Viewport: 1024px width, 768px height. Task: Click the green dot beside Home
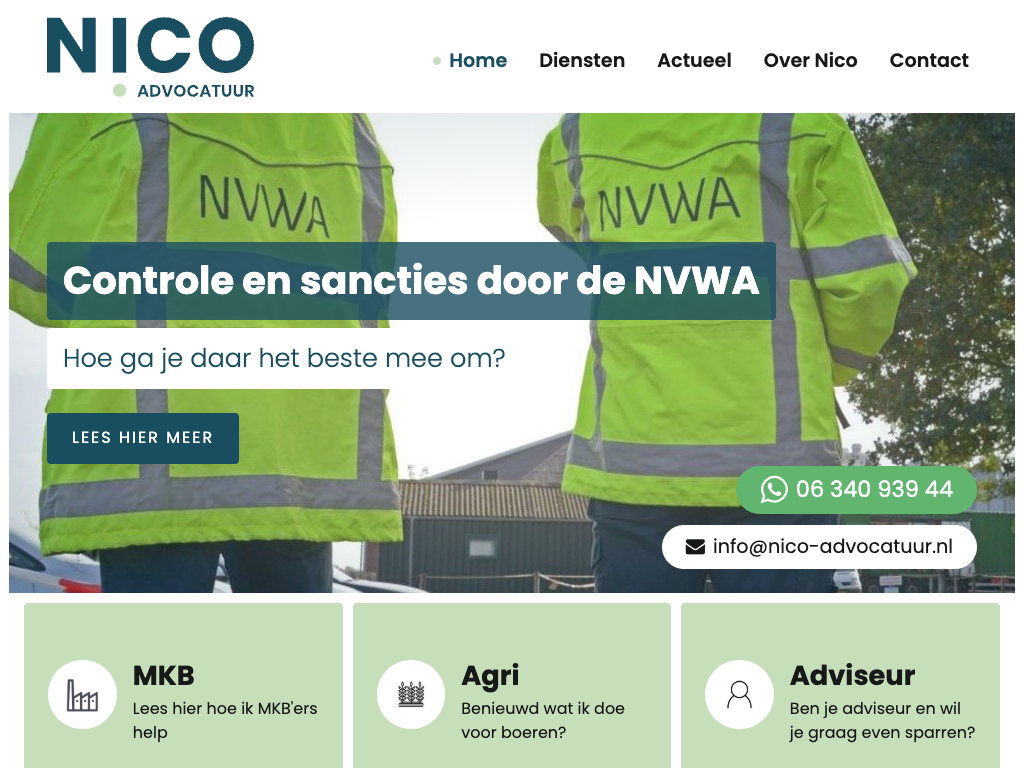point(437,61)
